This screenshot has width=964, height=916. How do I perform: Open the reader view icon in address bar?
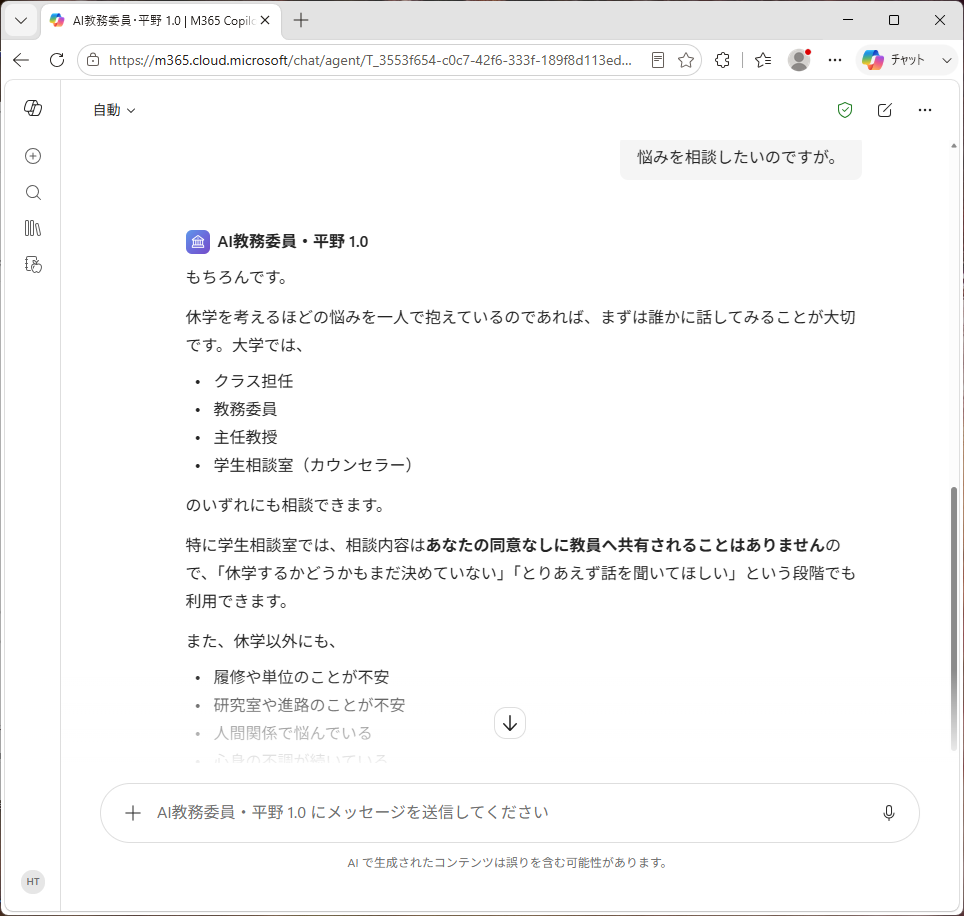(658, 60)
